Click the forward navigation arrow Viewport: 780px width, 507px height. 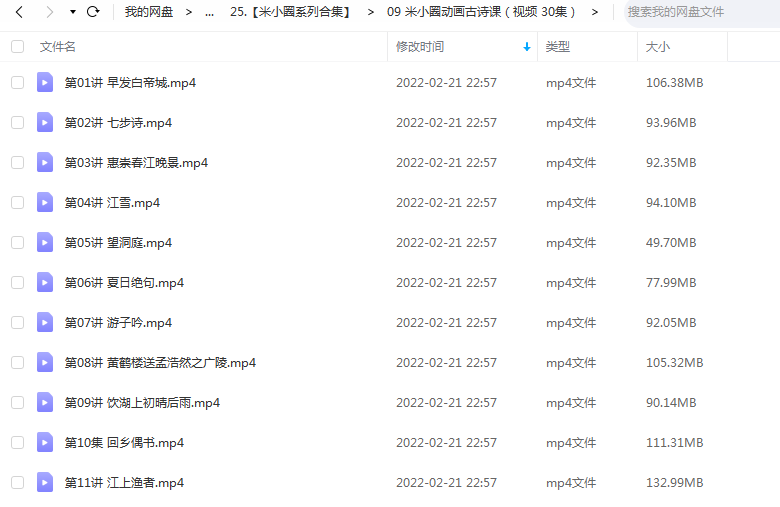click(x=49, y=12)
